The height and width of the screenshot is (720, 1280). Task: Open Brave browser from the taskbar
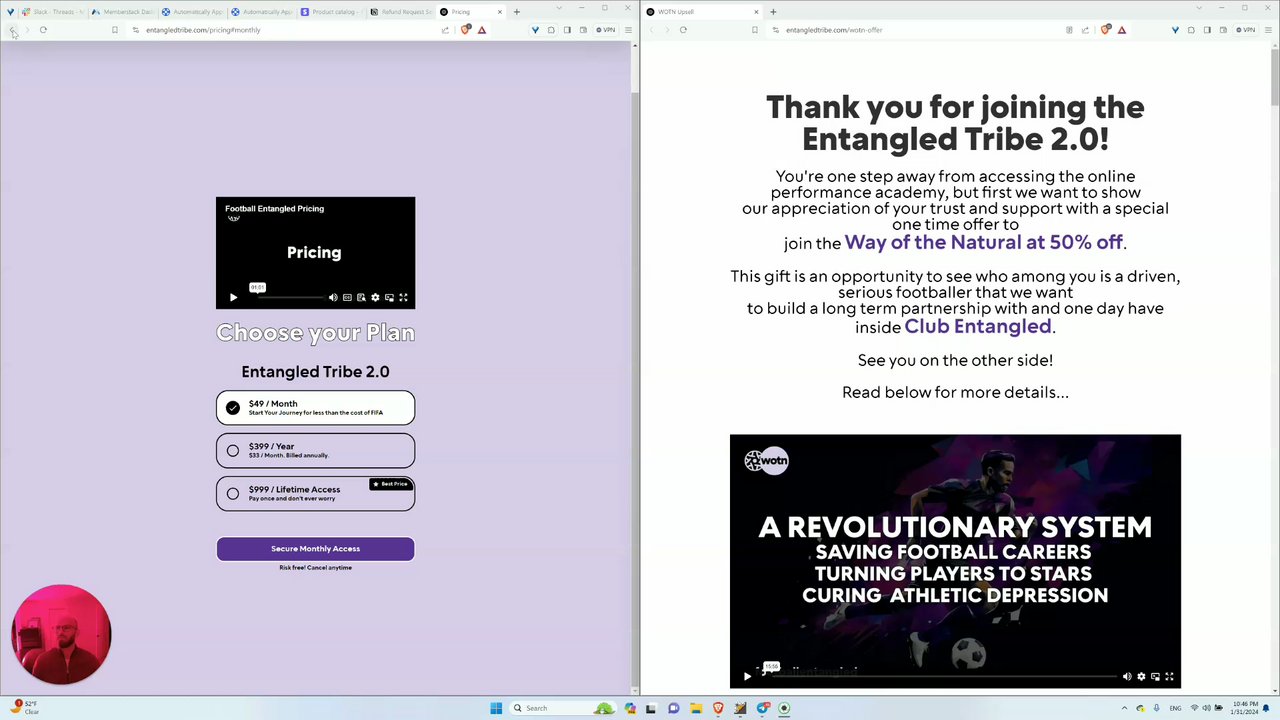point(718,708)
